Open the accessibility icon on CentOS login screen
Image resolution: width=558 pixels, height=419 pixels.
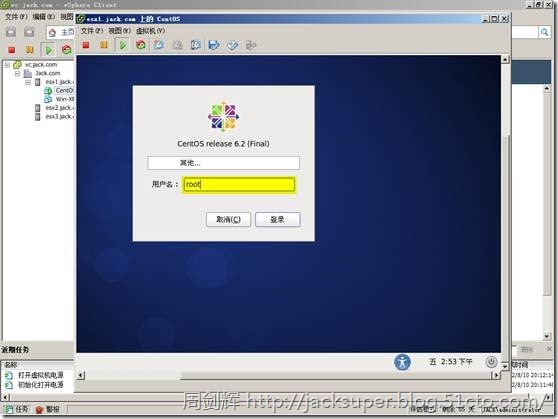pos(402,362)
